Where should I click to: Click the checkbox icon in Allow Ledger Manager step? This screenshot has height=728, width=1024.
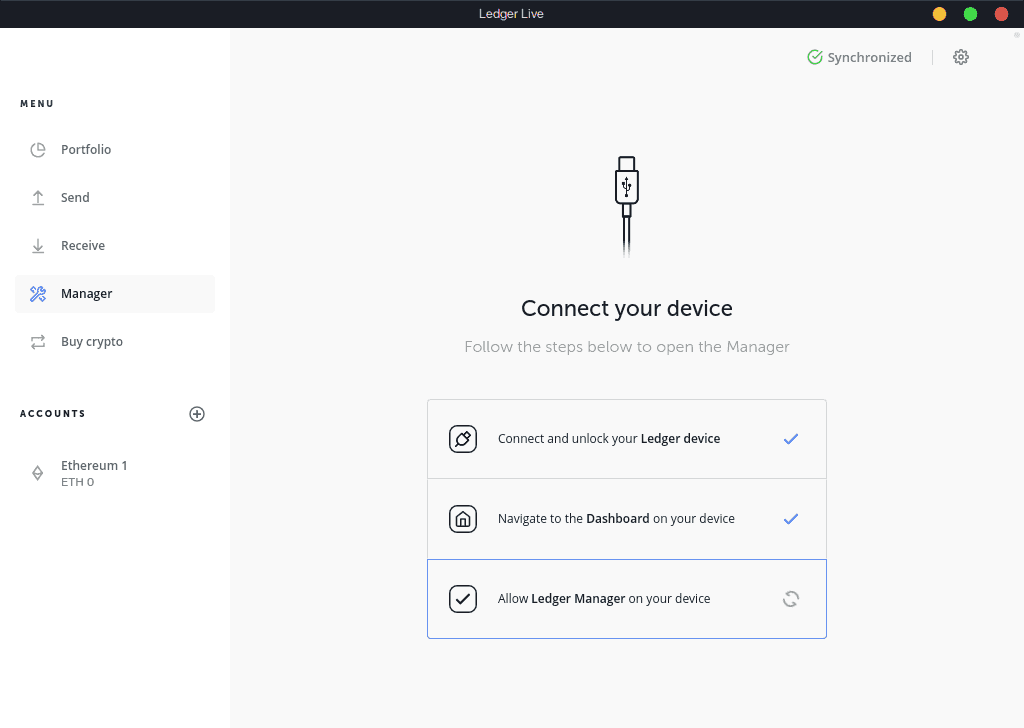462,599
